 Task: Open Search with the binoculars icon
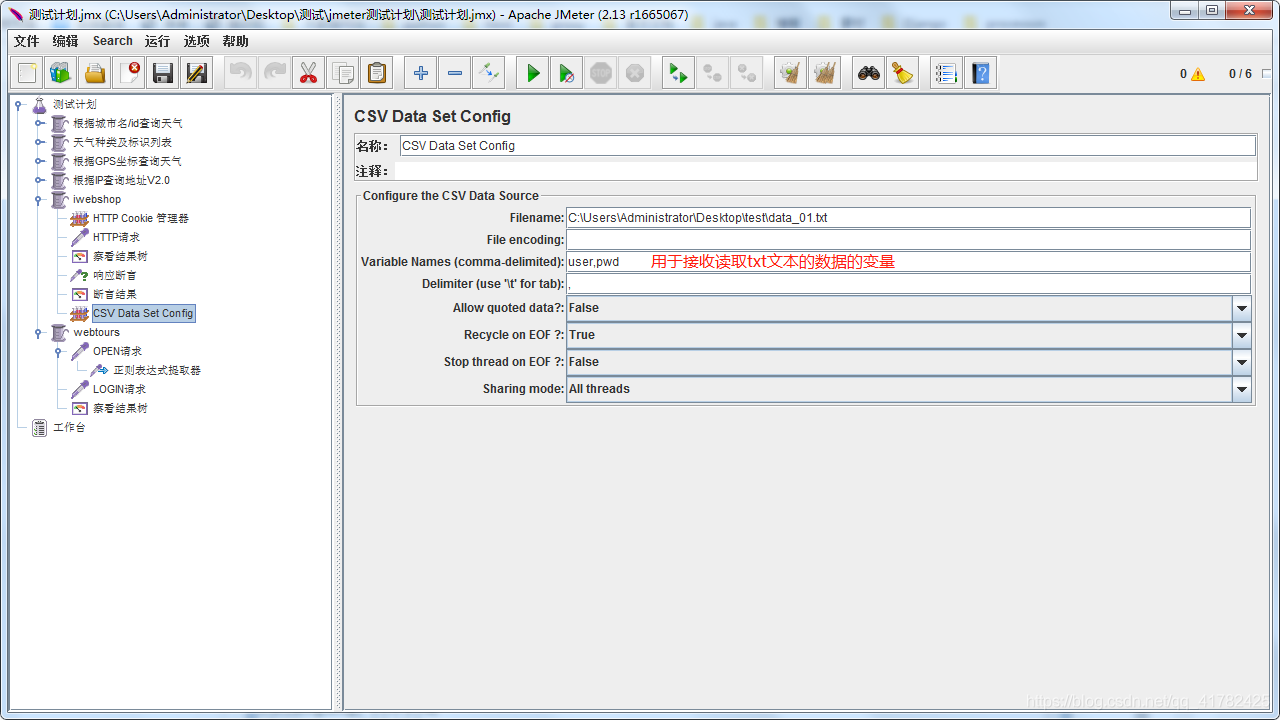click(x=869, y=73)
